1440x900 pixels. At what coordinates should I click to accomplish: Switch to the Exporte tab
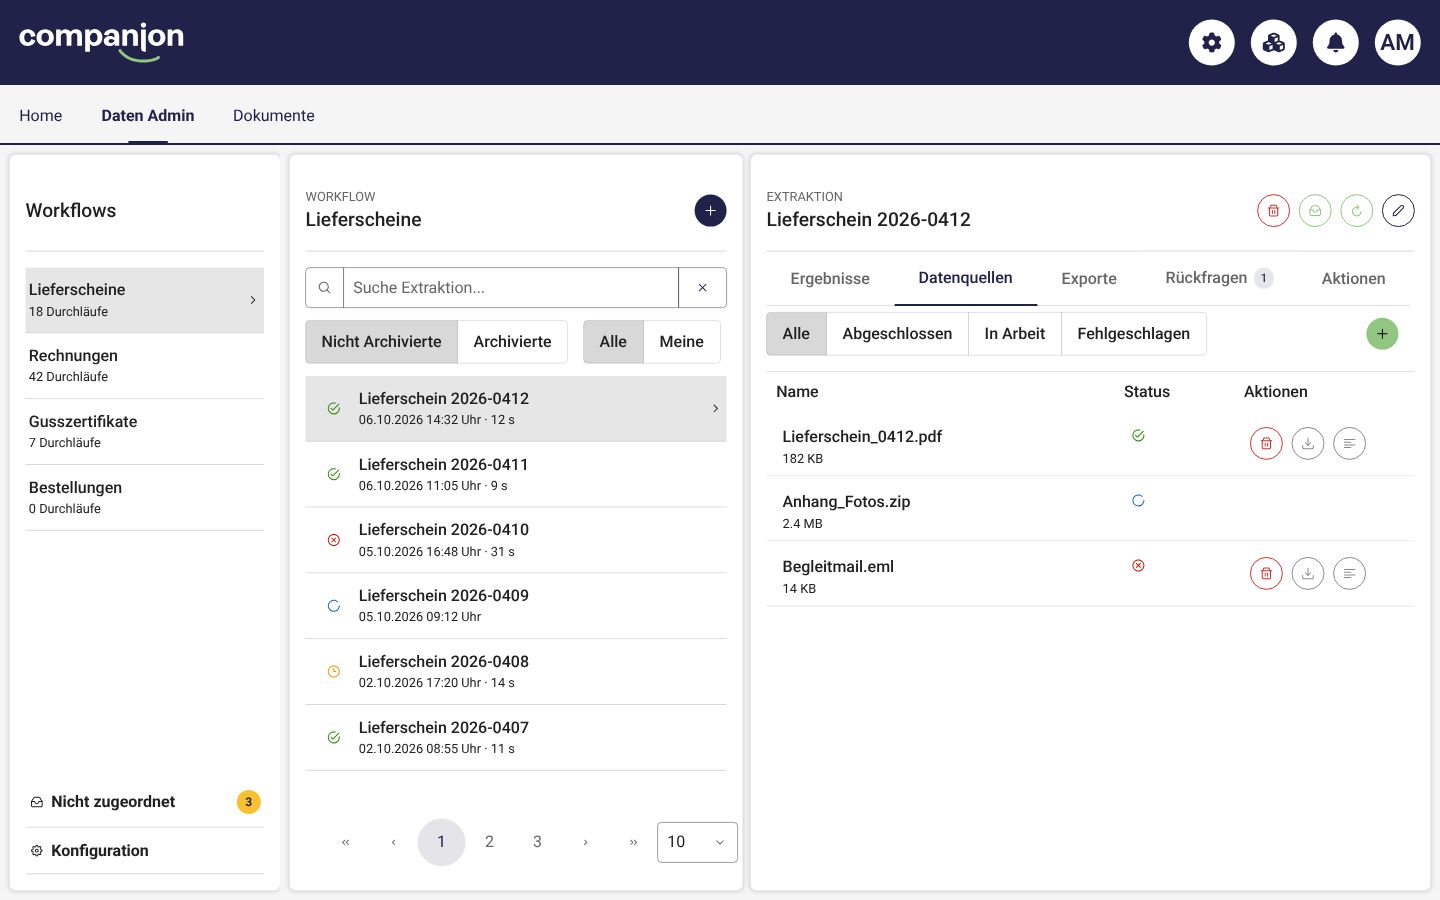[1089, 279]
